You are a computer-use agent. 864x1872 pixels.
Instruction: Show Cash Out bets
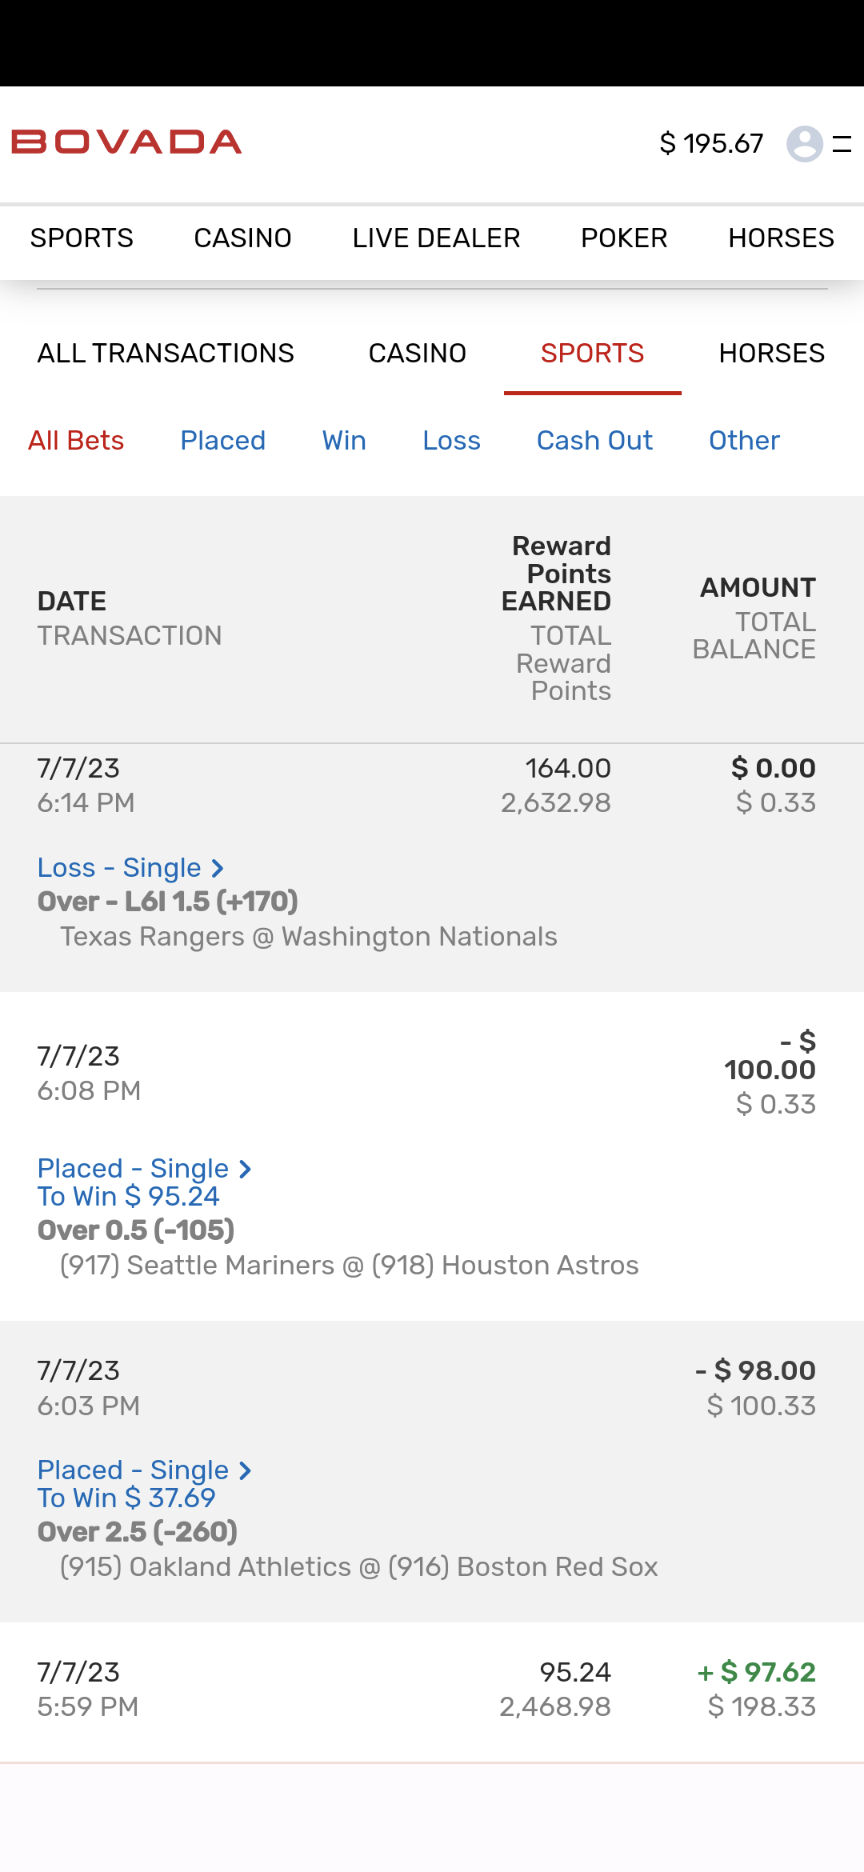(594, 441)
